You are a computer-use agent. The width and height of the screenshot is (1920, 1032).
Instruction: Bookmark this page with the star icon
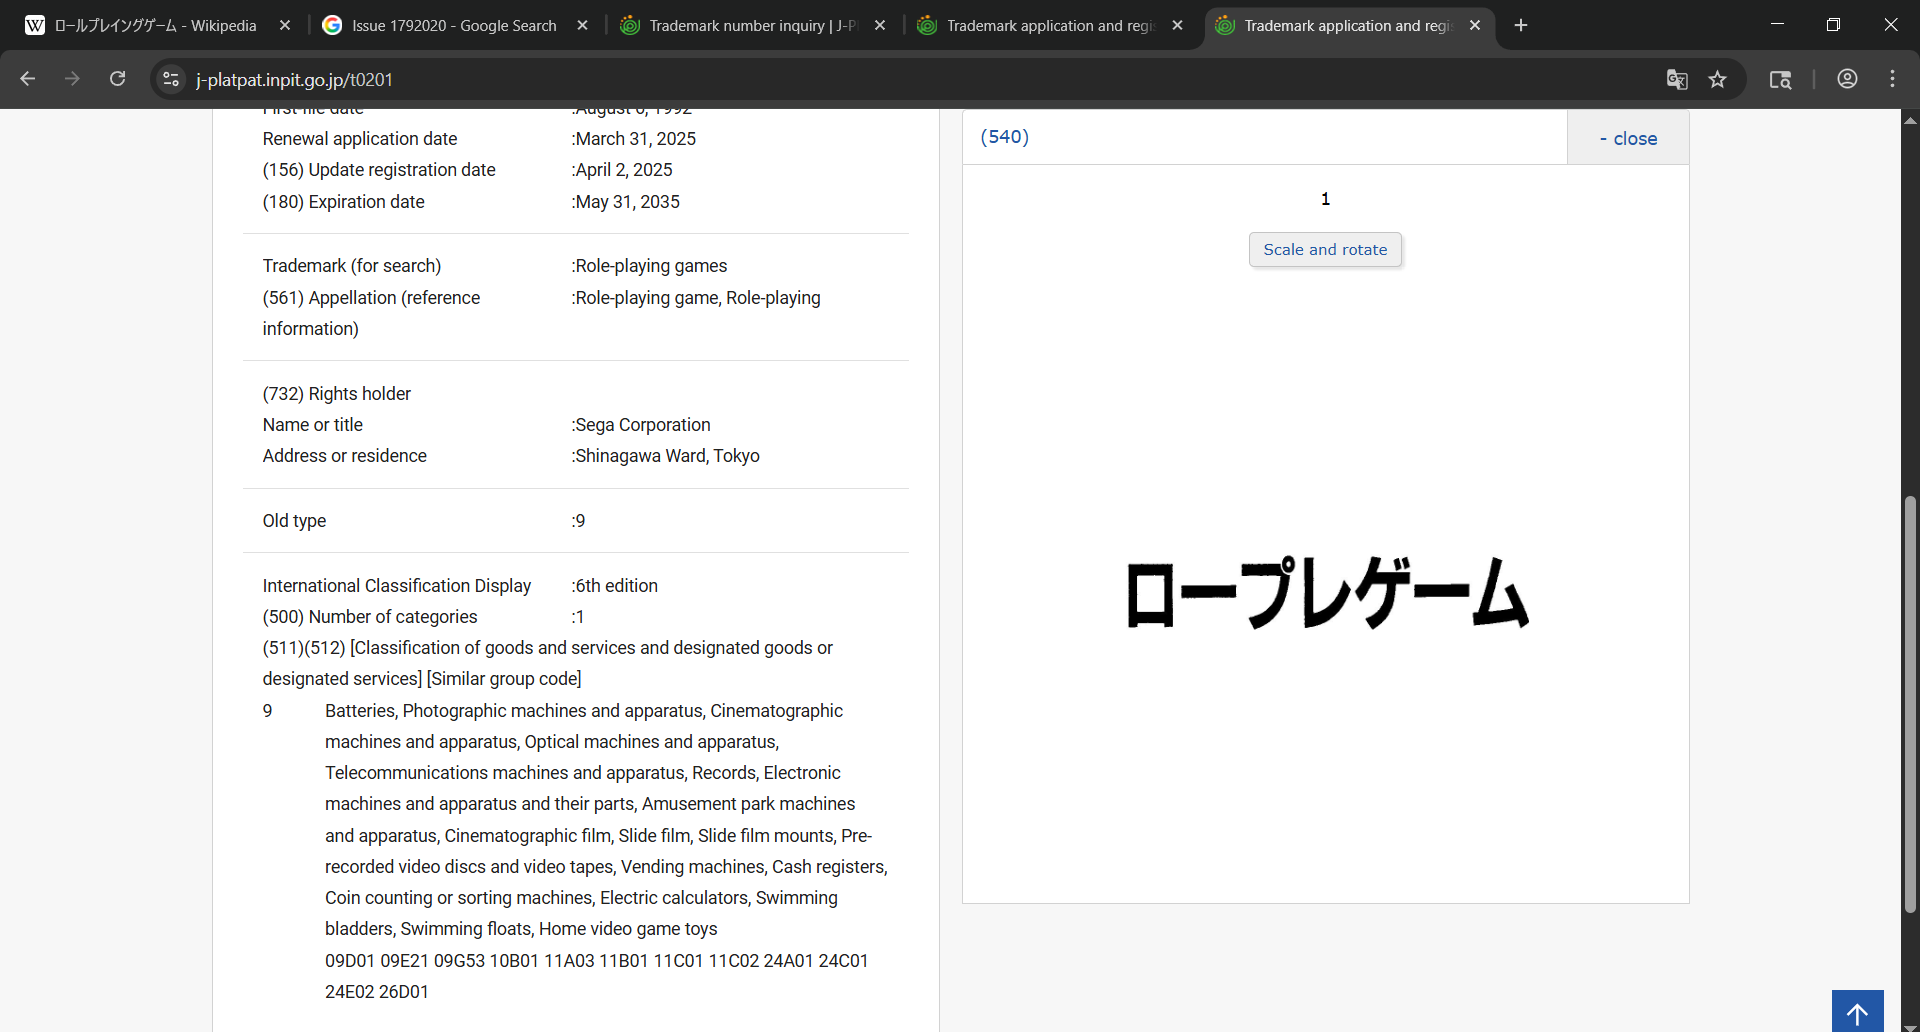1717,79
